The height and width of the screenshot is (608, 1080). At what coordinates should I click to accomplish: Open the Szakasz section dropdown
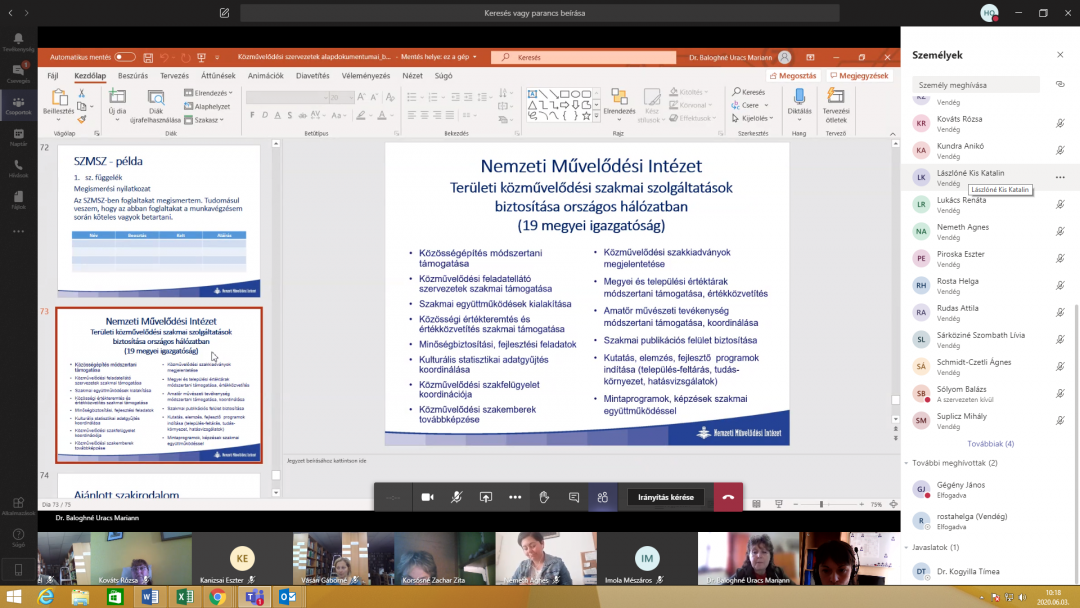tap(204, 120)
